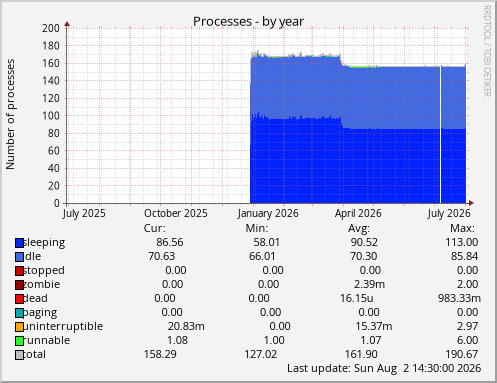Click uninterruptible average value 15.37m
Viewport: 497px width, 383px height.
point(374,326)
